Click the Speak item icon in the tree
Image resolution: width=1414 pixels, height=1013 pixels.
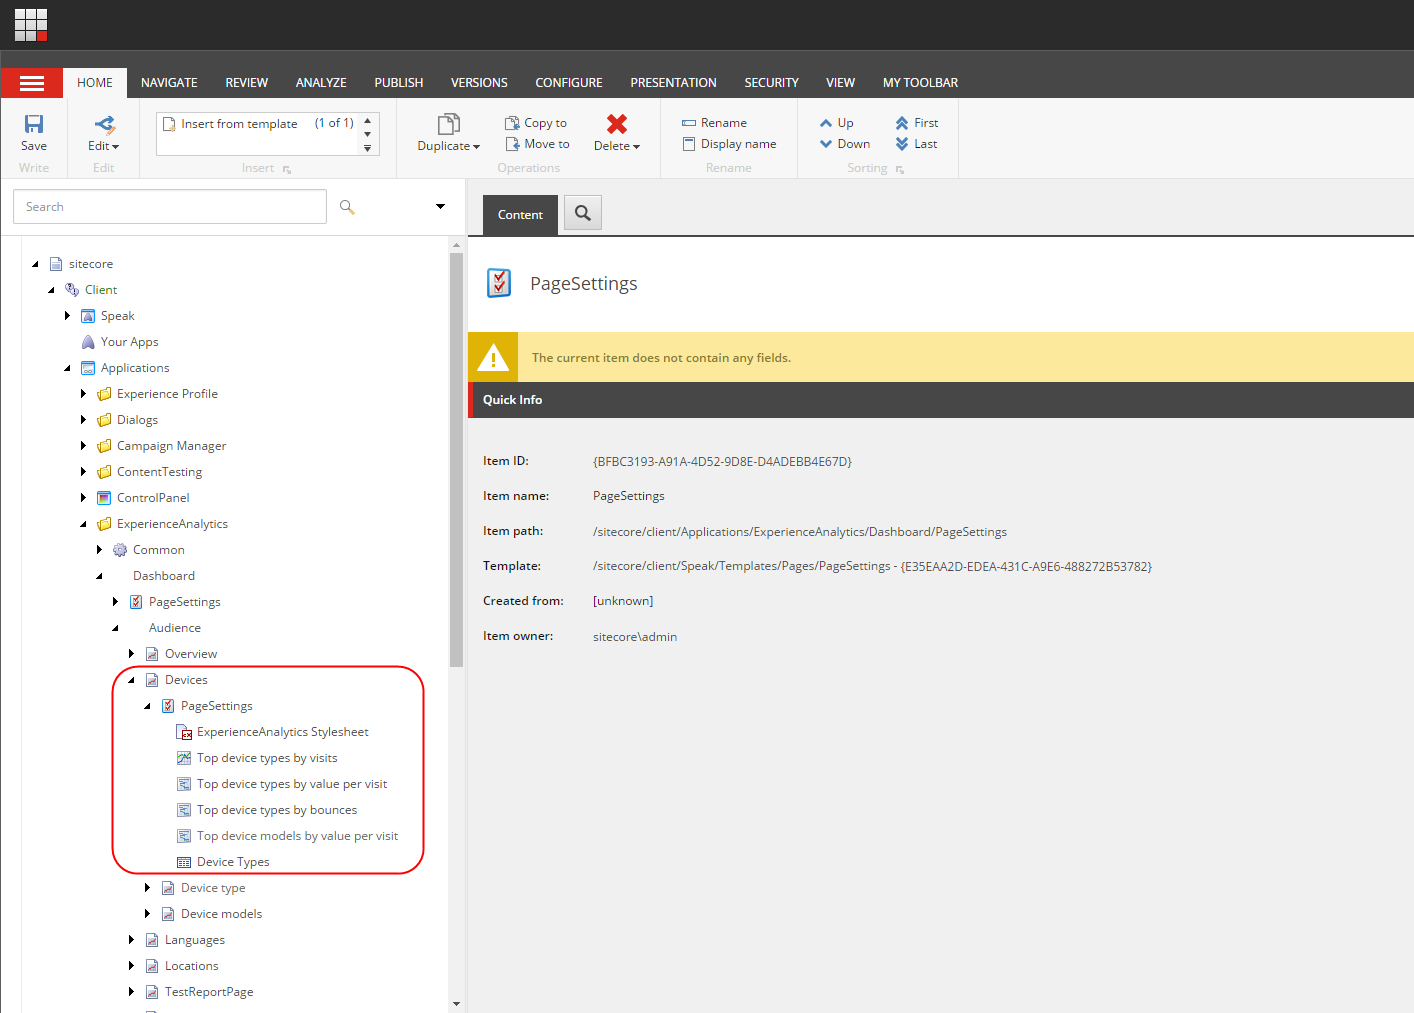point(88,316)
